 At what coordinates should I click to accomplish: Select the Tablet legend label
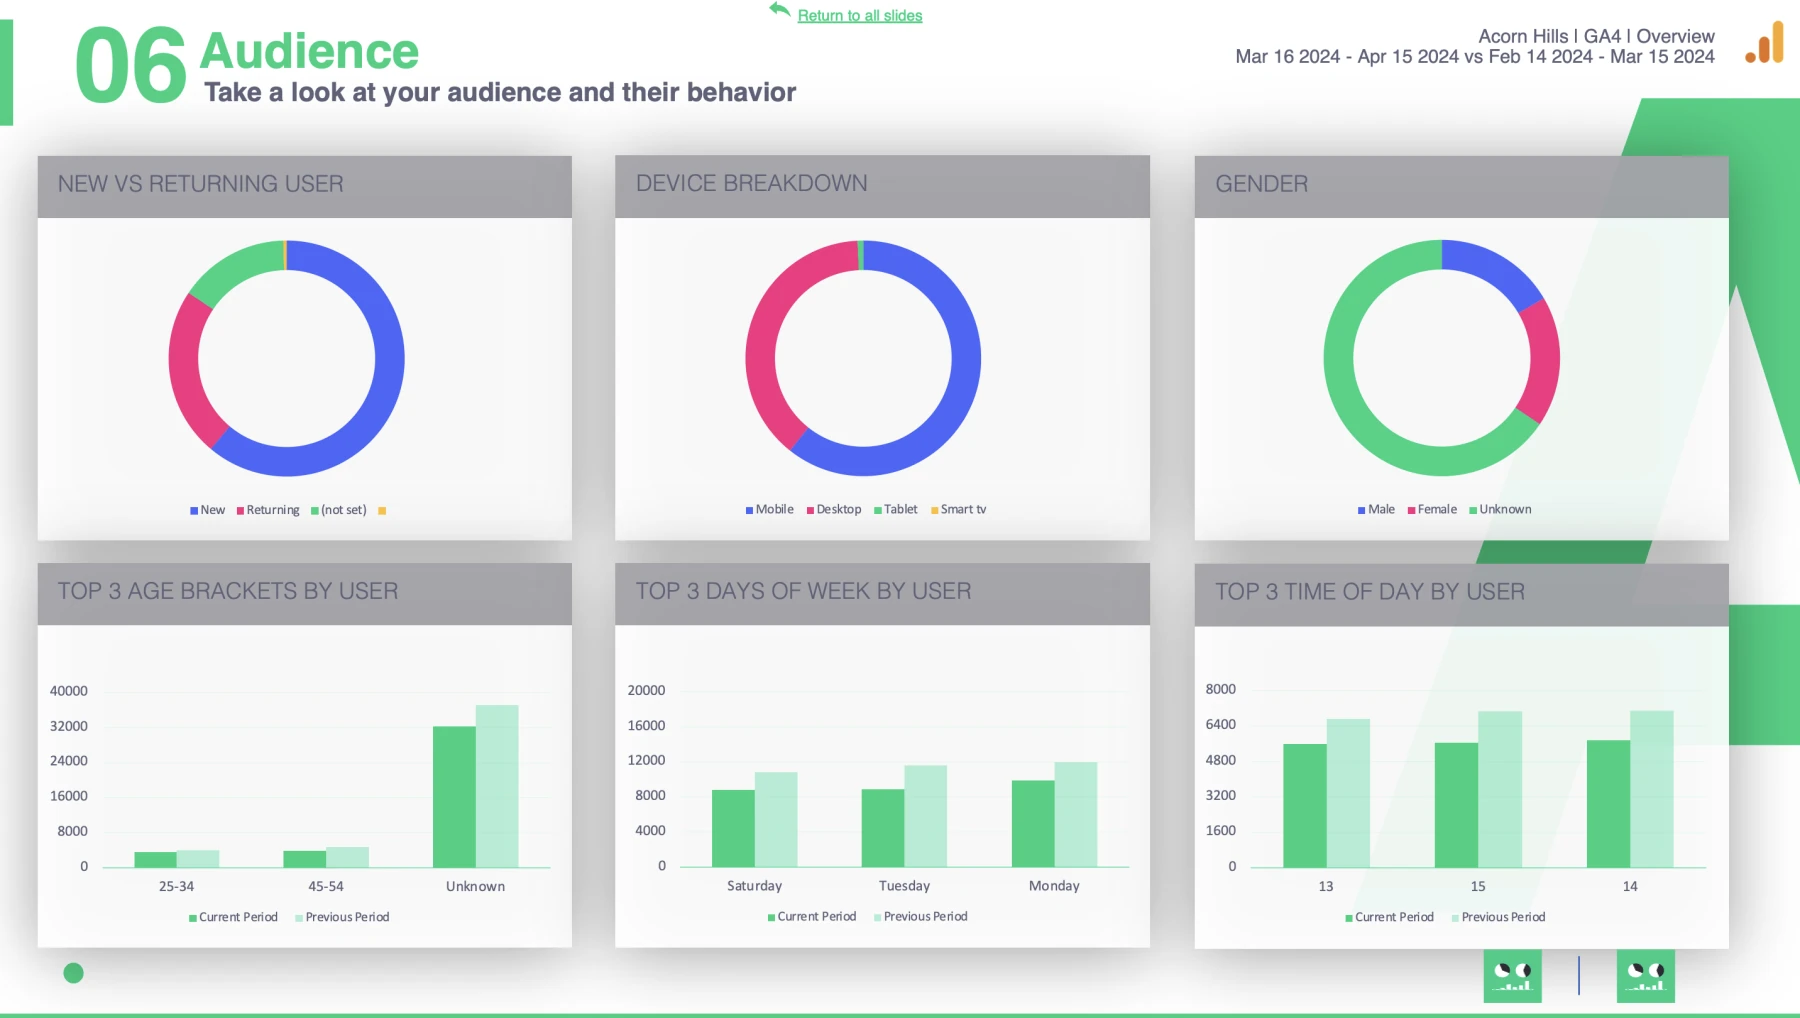click(901, 509)
